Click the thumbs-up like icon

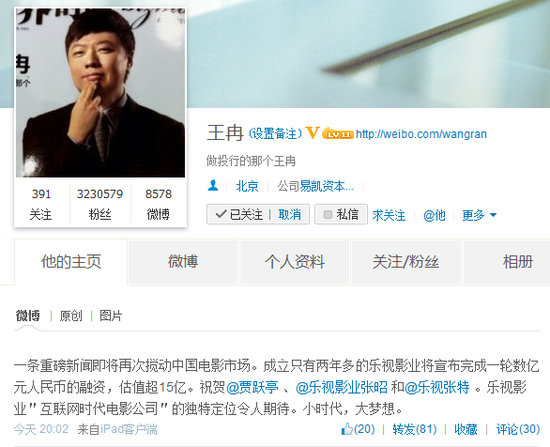(347, 429)
